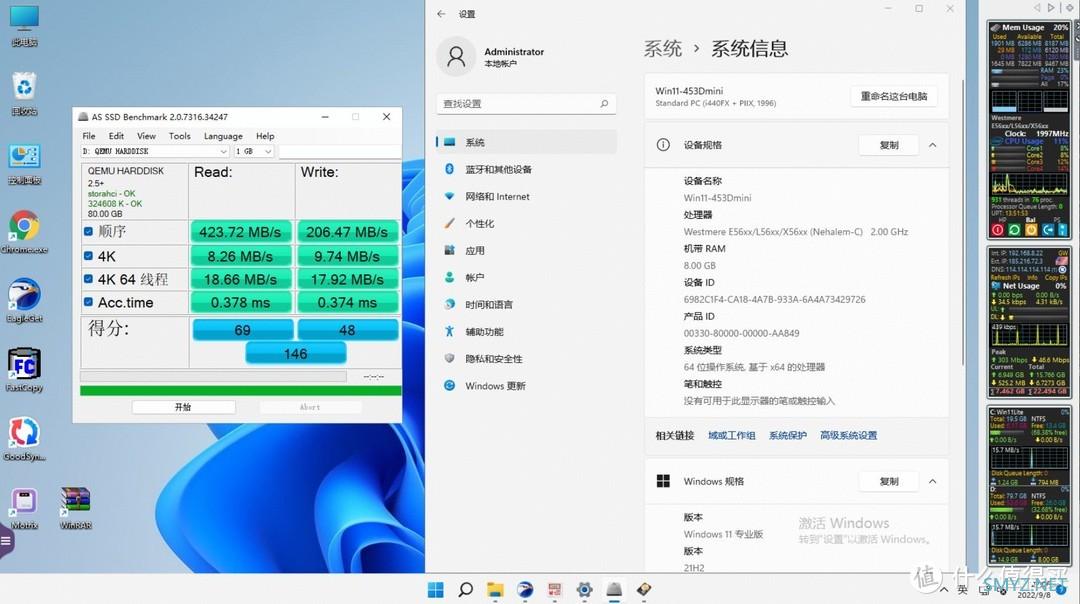
Task: Open the File menu in AS SSD
Action: [89, 136]
